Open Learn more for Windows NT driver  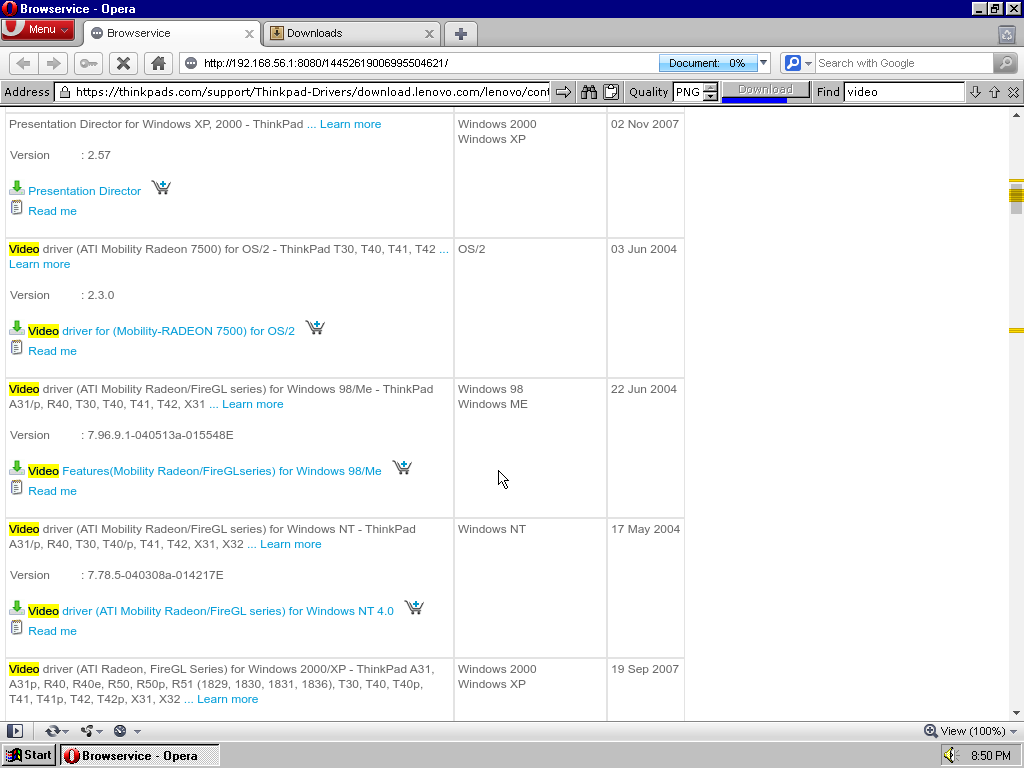[291, 544]
